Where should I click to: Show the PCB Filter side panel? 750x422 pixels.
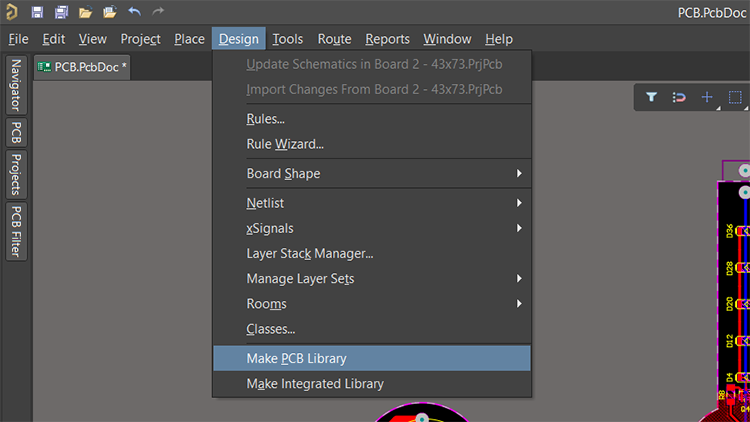coord(17,231)
